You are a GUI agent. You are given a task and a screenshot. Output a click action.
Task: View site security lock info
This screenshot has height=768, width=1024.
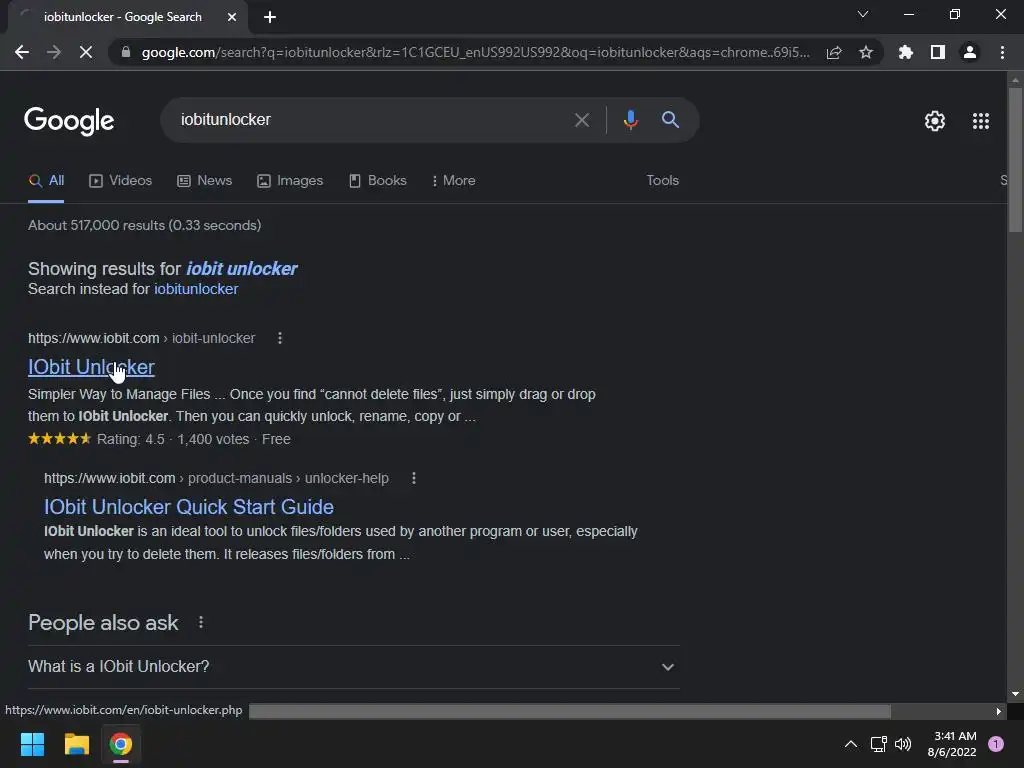125,52
